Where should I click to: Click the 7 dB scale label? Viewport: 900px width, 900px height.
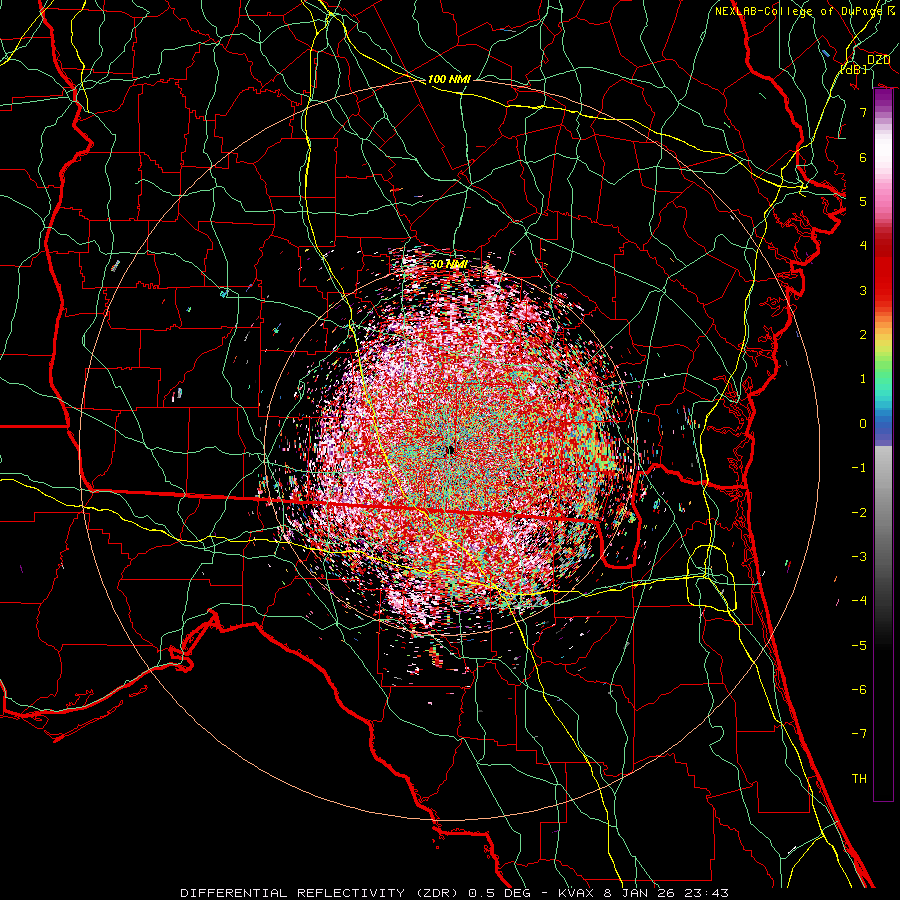coord(863,112)
